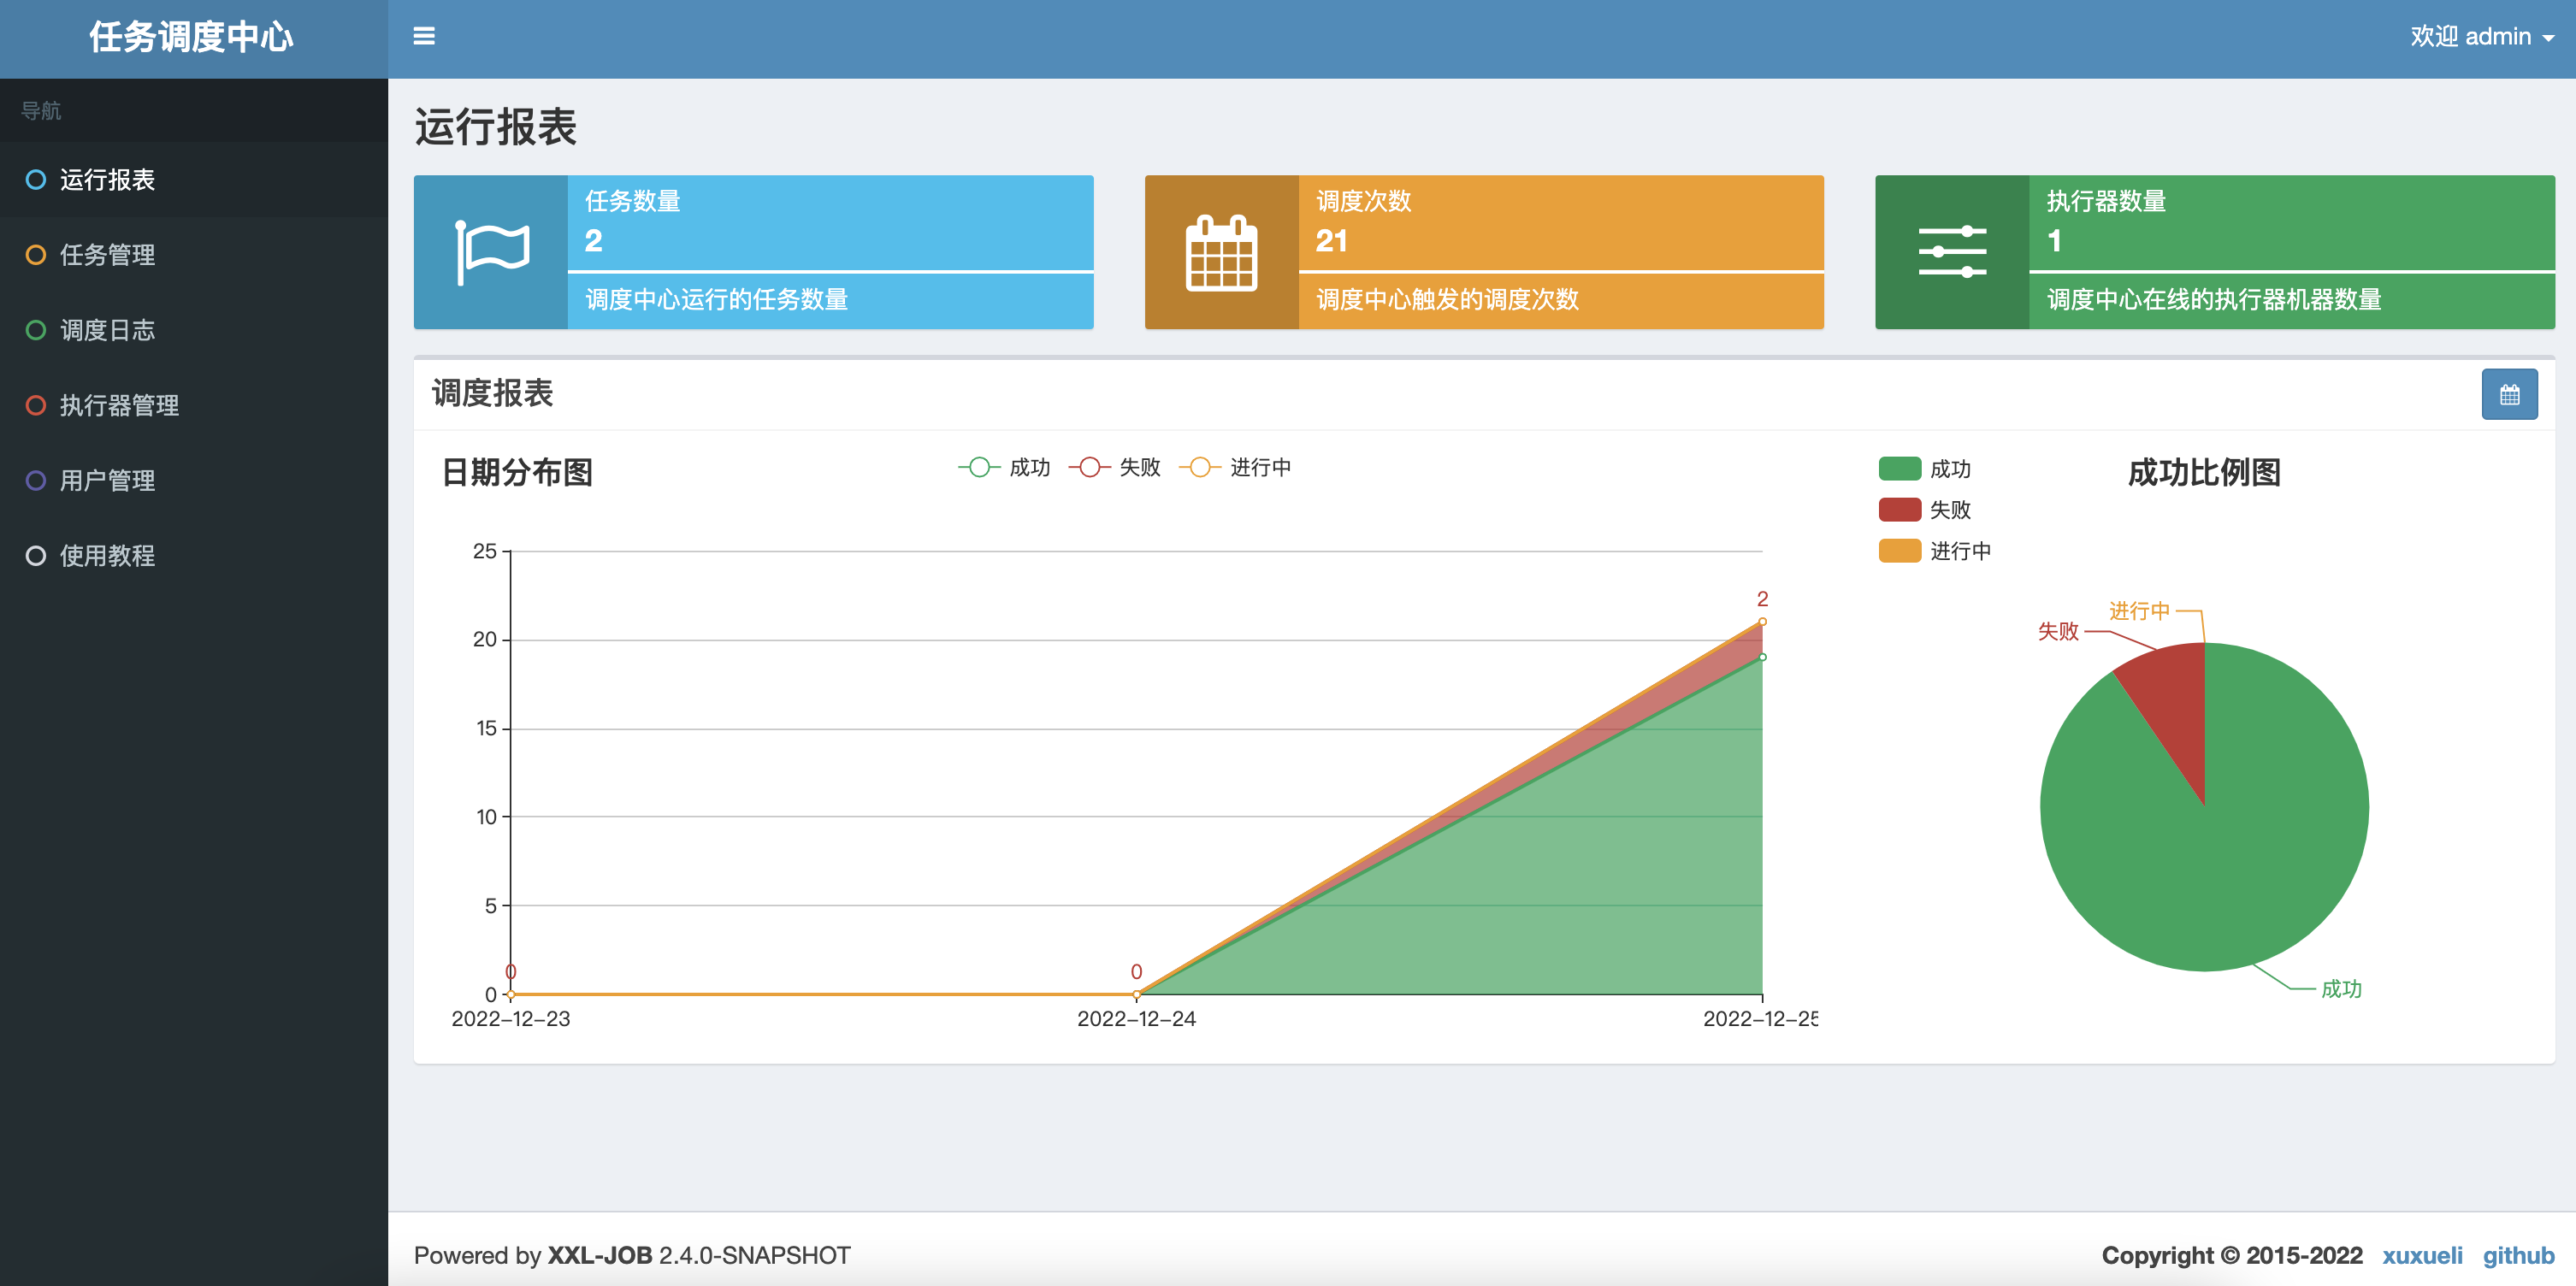Viewport: 2576px width, 1286px height.
Task: Open the 欢迎 admin user dropdown
Action: 2482,37
